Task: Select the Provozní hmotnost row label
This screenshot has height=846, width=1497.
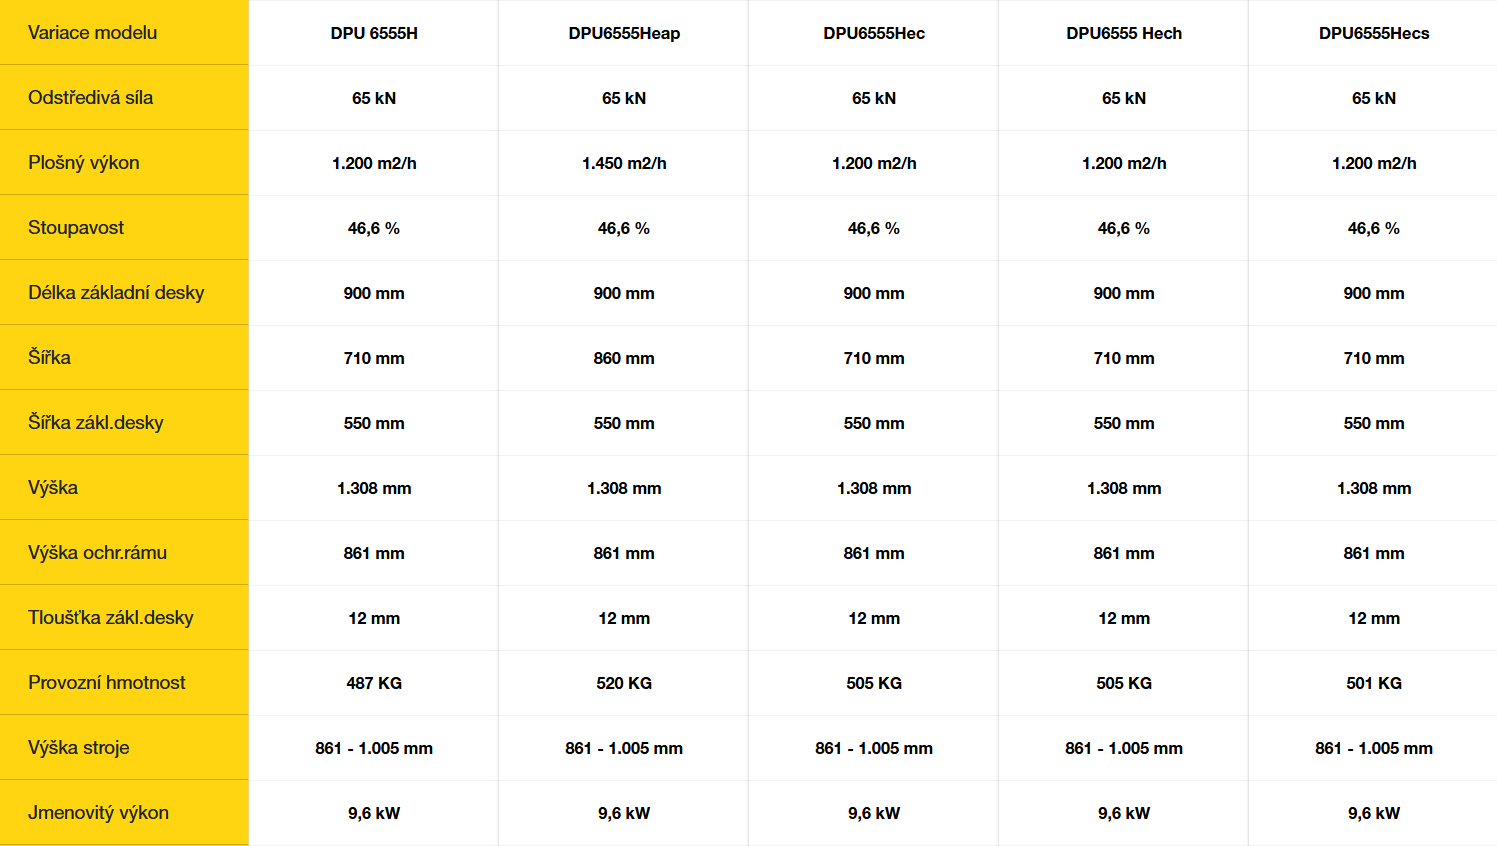Action: [107, 682]
